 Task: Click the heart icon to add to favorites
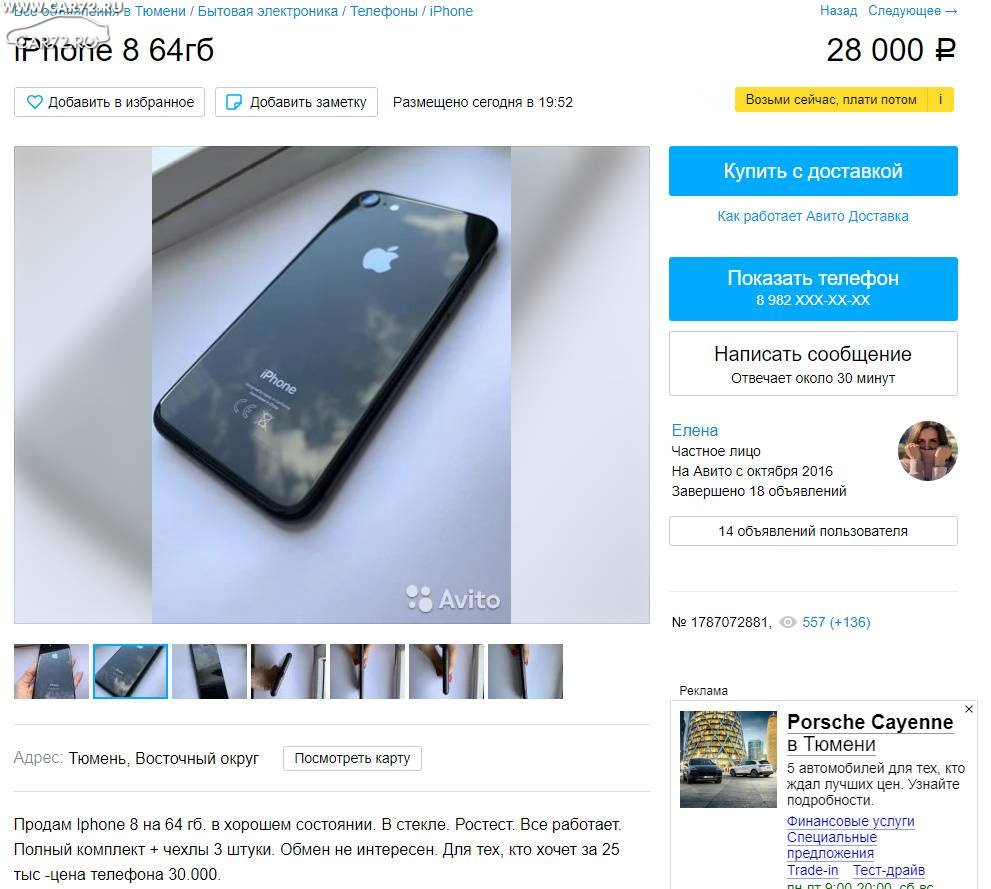click(x=35, y=102)
